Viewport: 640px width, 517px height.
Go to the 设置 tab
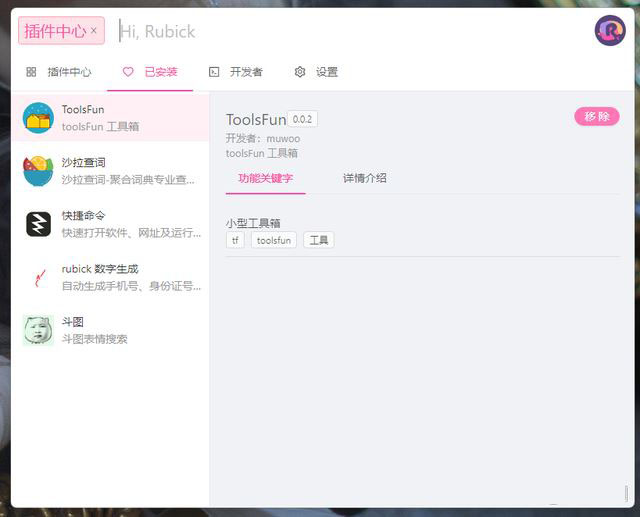316,72
